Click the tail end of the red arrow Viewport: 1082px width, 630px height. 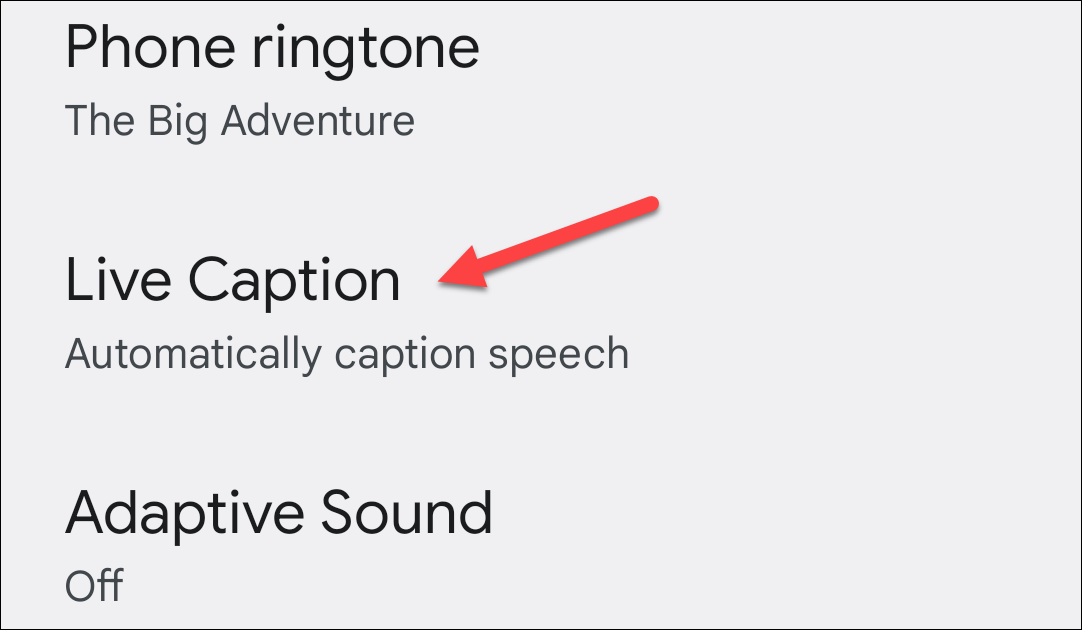point(650,204)
